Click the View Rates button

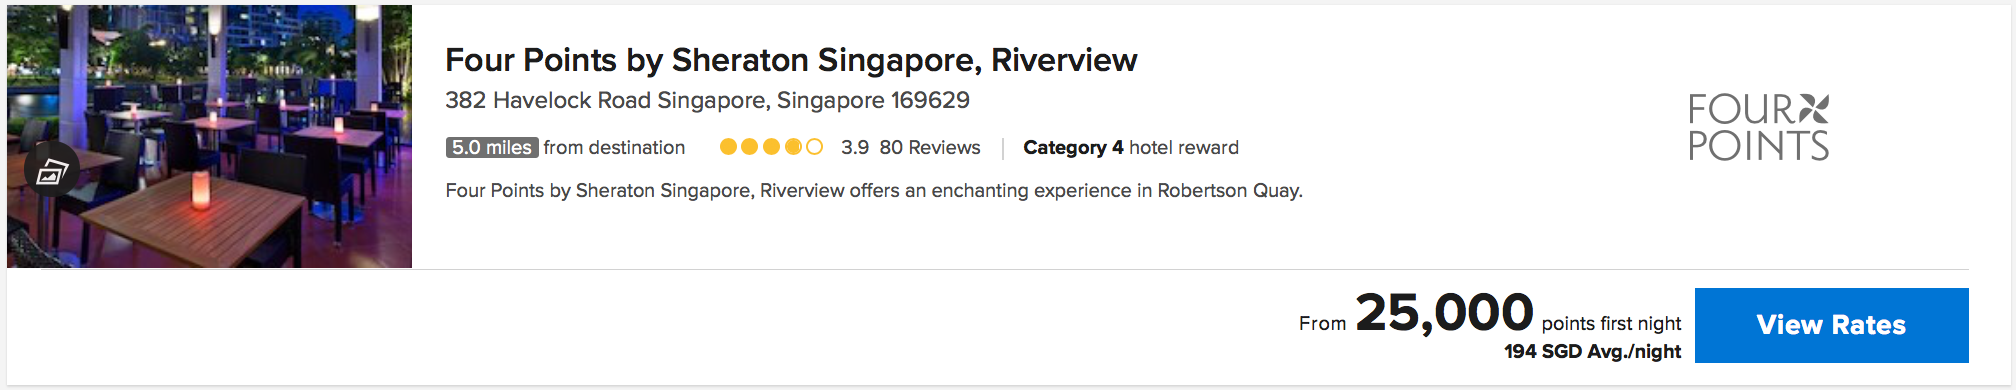point(1832,325)
